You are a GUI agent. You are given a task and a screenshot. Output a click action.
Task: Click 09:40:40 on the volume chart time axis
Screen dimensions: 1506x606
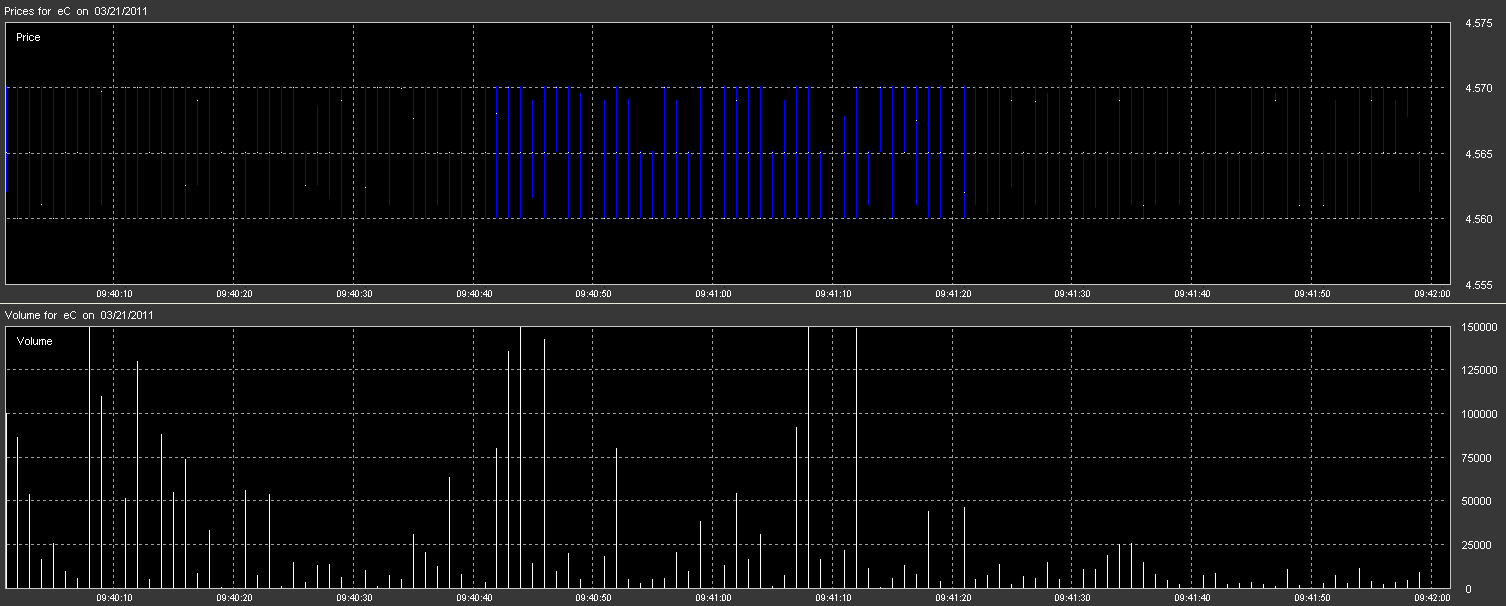coord(474,598)
